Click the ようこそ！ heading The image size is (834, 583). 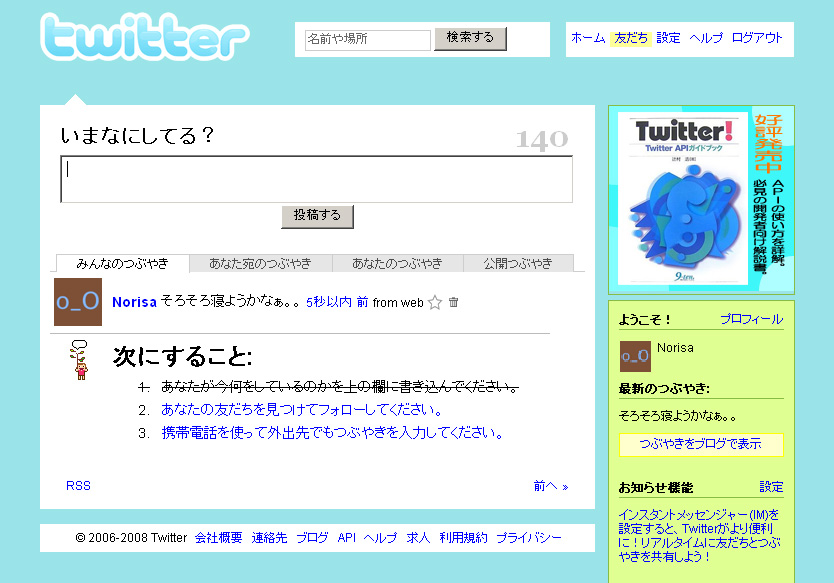pos(645,320)
